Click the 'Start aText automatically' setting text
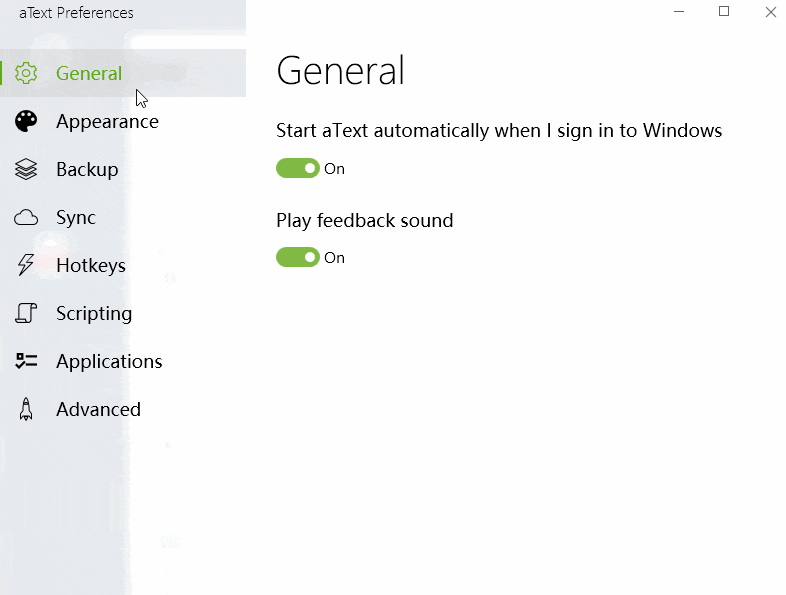 [499, 131]
